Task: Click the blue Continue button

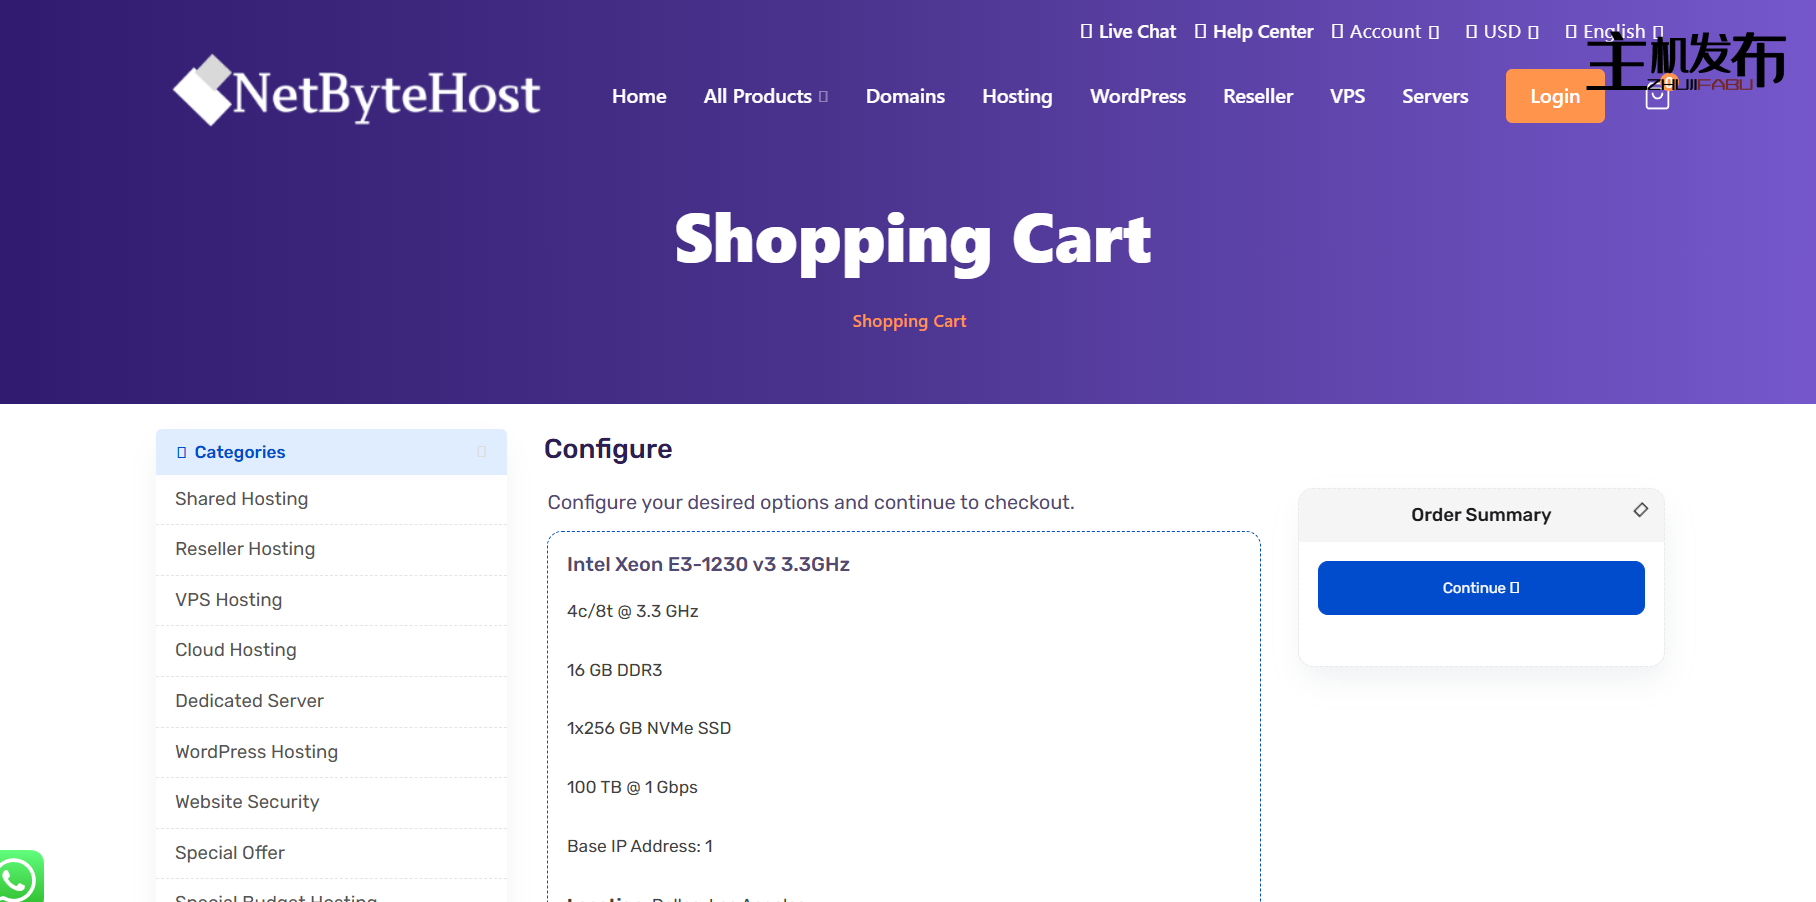Action: click(1481, 588)
